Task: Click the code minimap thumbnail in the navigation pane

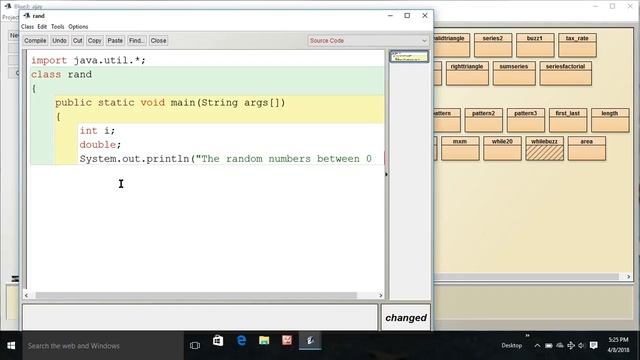Action: (x=409, y=57)
